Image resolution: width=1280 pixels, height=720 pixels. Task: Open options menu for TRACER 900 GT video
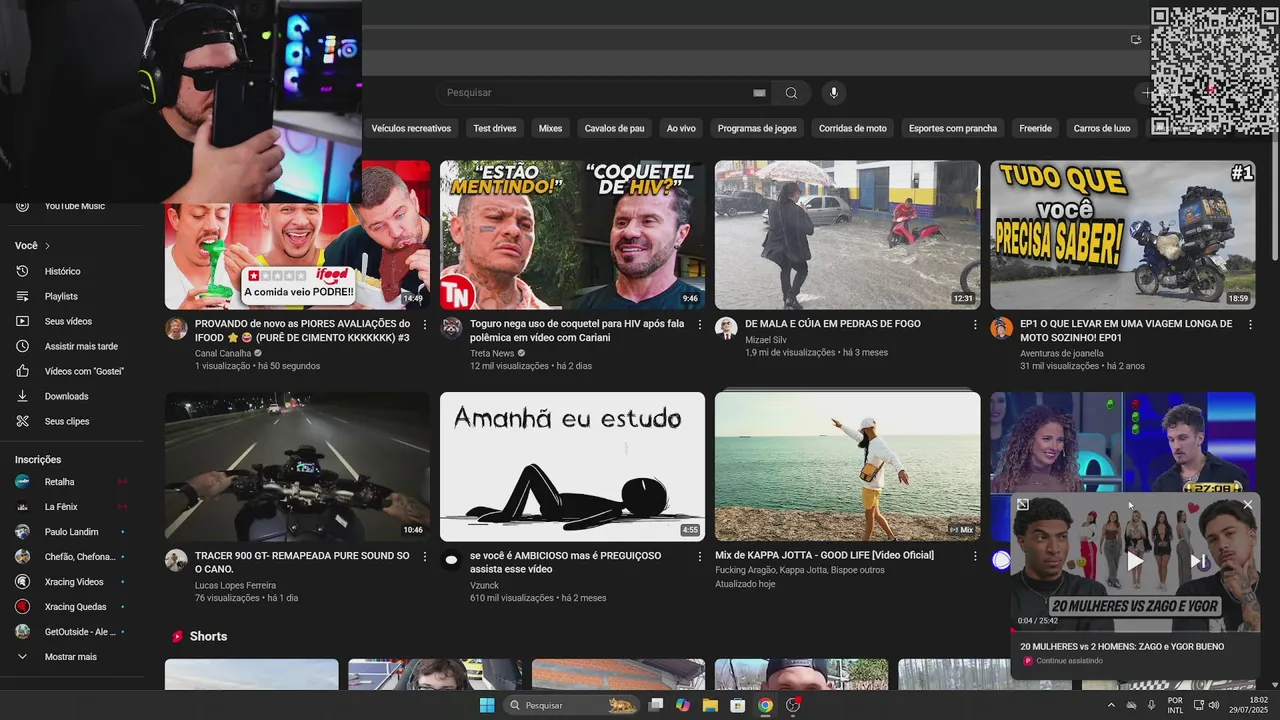(425, 556)
